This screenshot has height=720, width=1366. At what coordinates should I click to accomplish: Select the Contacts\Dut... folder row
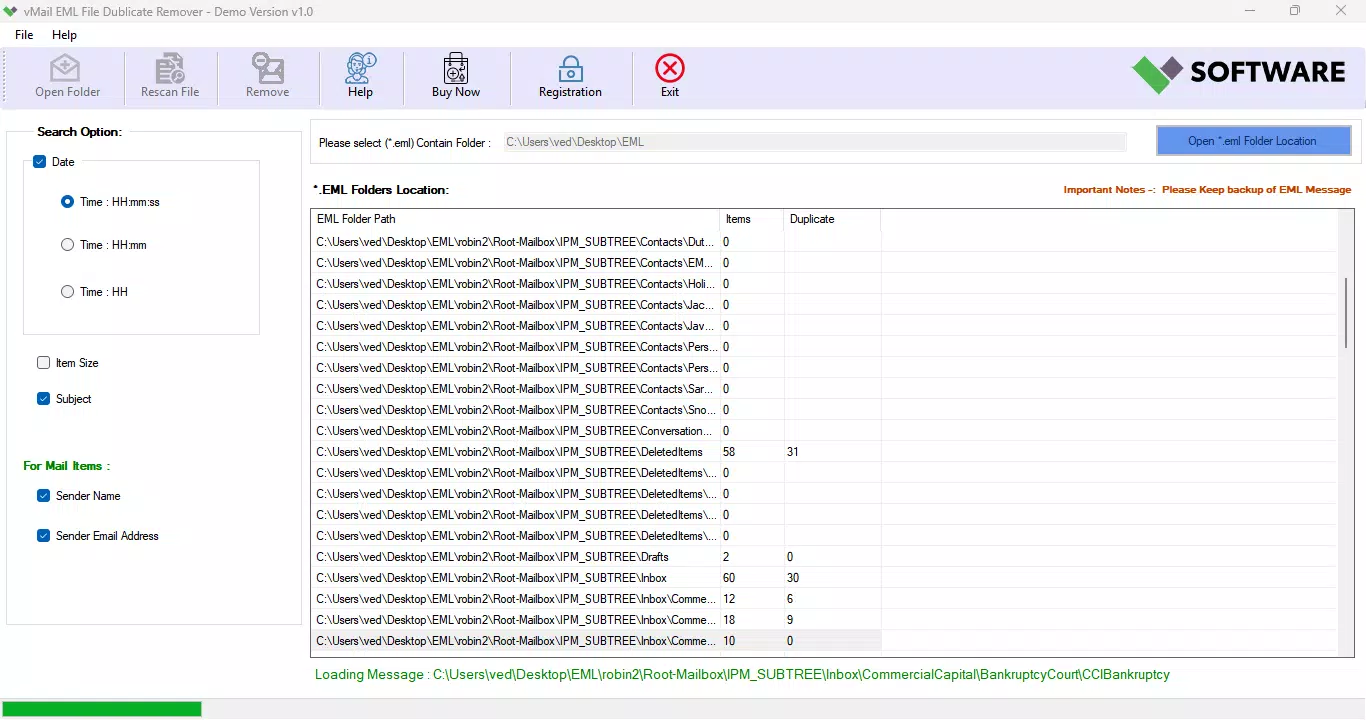tap(596, 242)
